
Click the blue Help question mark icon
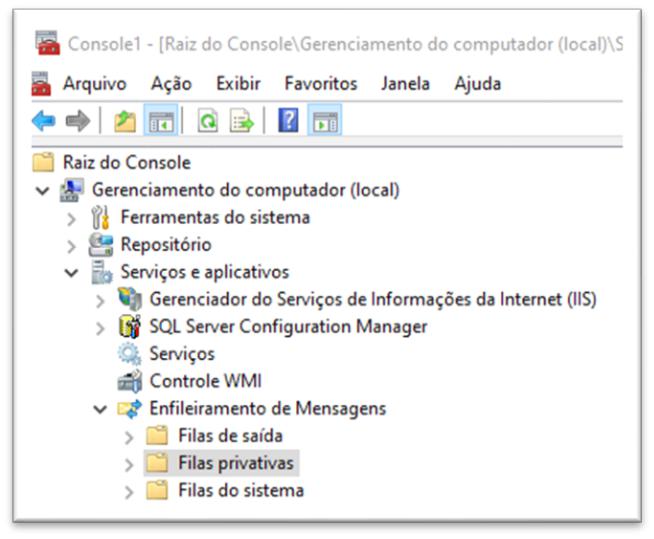[289, 120]
